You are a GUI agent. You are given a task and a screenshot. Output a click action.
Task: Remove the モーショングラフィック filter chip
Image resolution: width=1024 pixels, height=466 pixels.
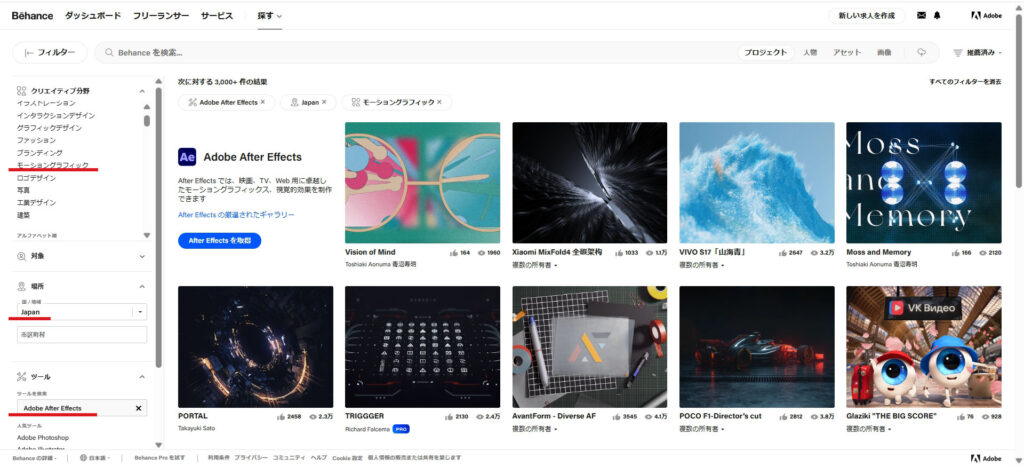(444, 102)
